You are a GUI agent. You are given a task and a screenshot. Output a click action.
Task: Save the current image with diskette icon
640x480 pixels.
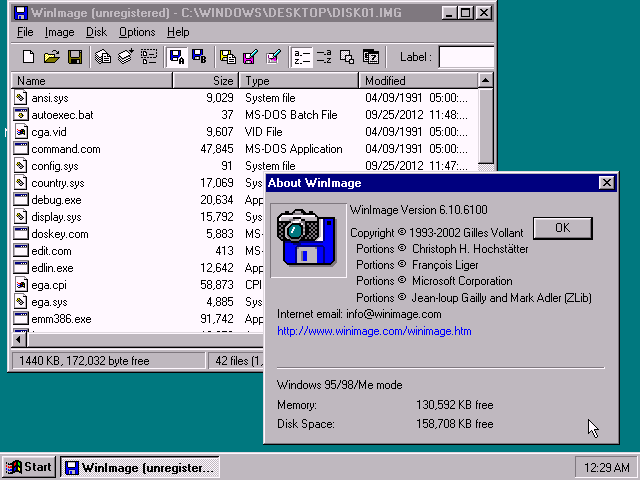coord(75,57)
